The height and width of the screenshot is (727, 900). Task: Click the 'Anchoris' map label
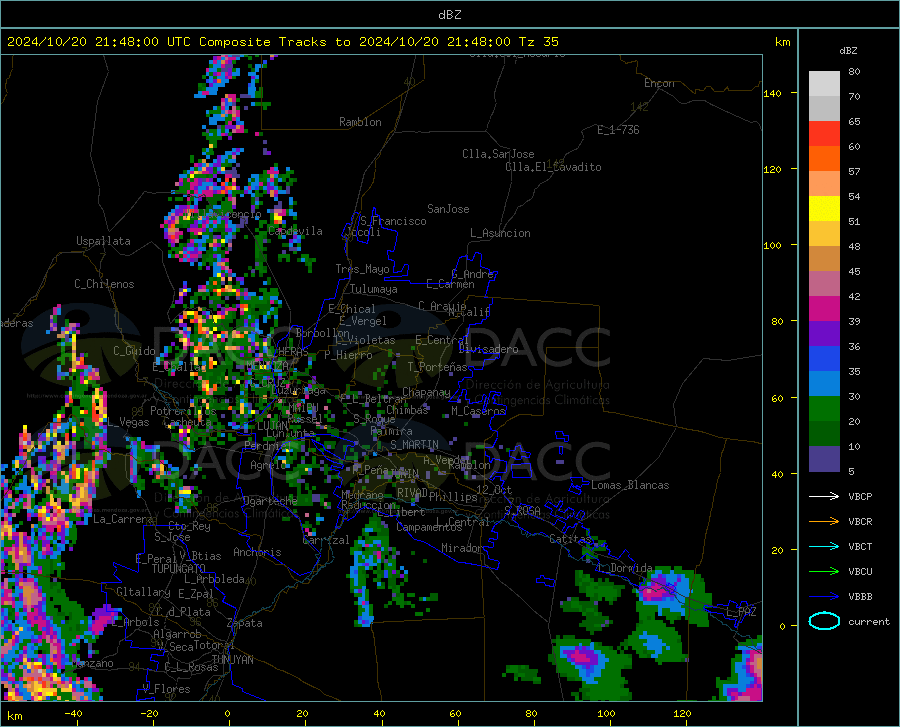257,552
